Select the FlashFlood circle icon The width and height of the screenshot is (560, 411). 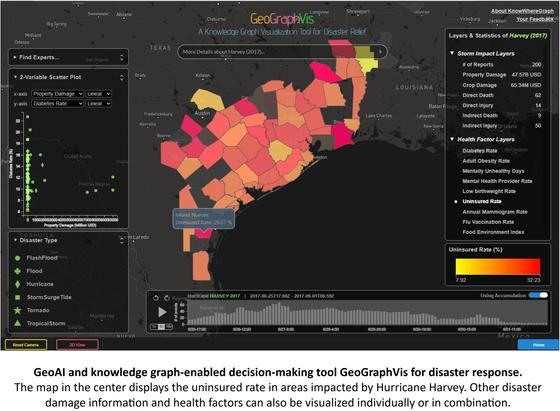click(17, 258)
